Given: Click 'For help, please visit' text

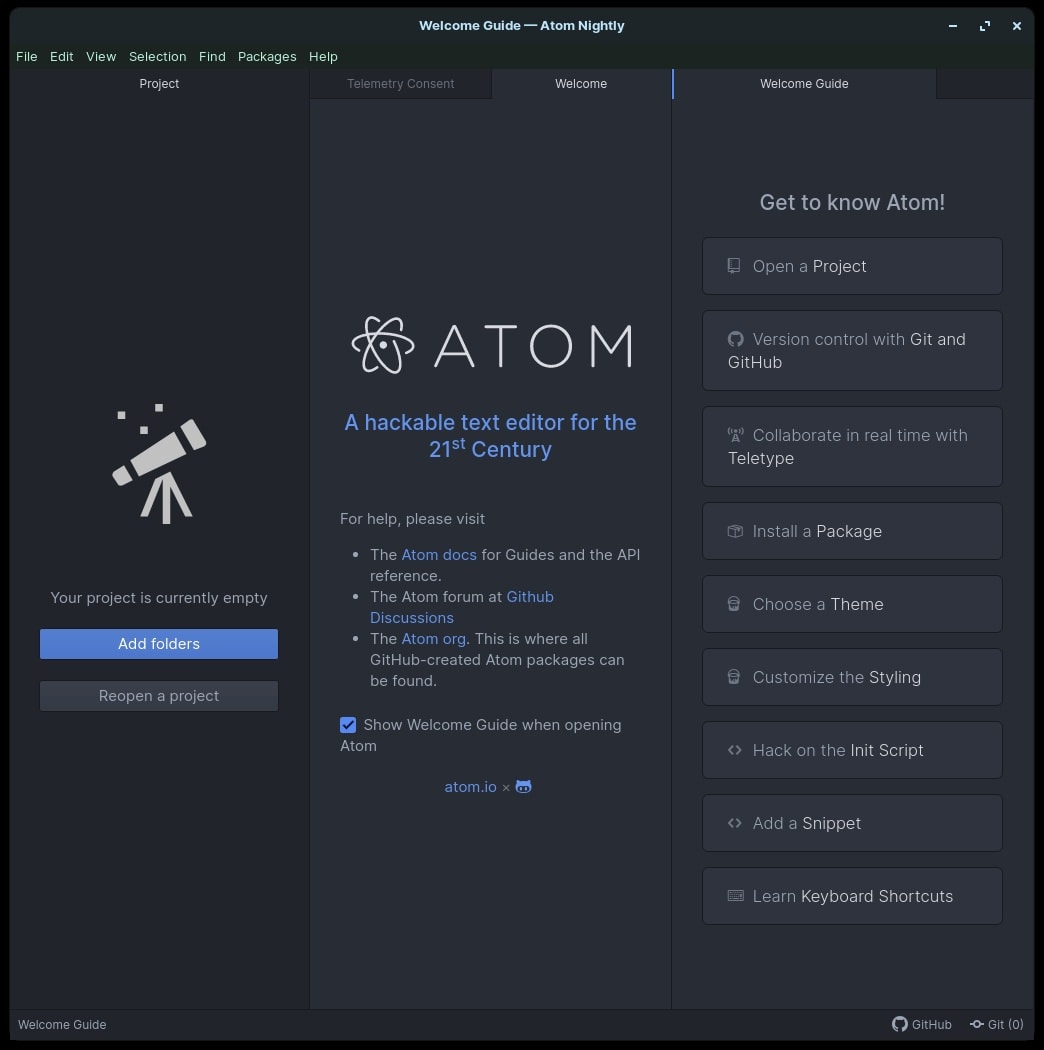Looking at the screenshot, I should pyautogui.click(x=413, y=519).
